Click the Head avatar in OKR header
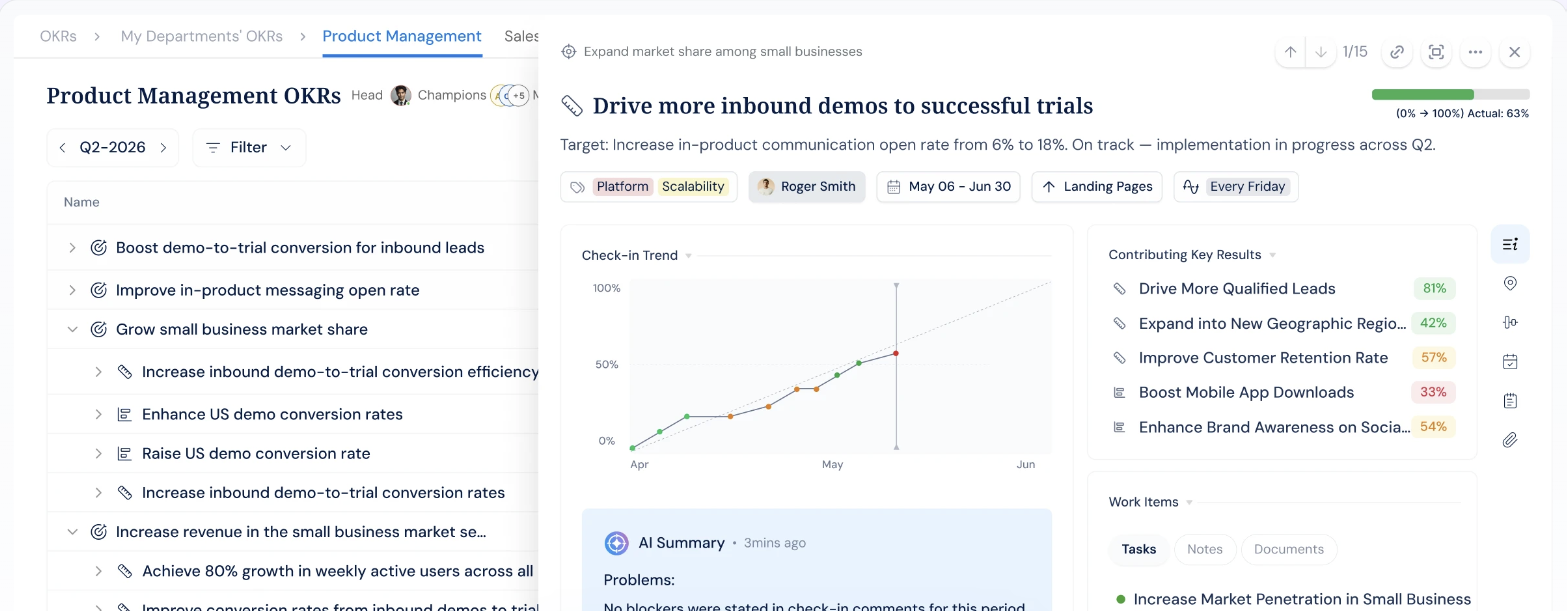This screenshot has height=611, width=1567. point(401,95)
